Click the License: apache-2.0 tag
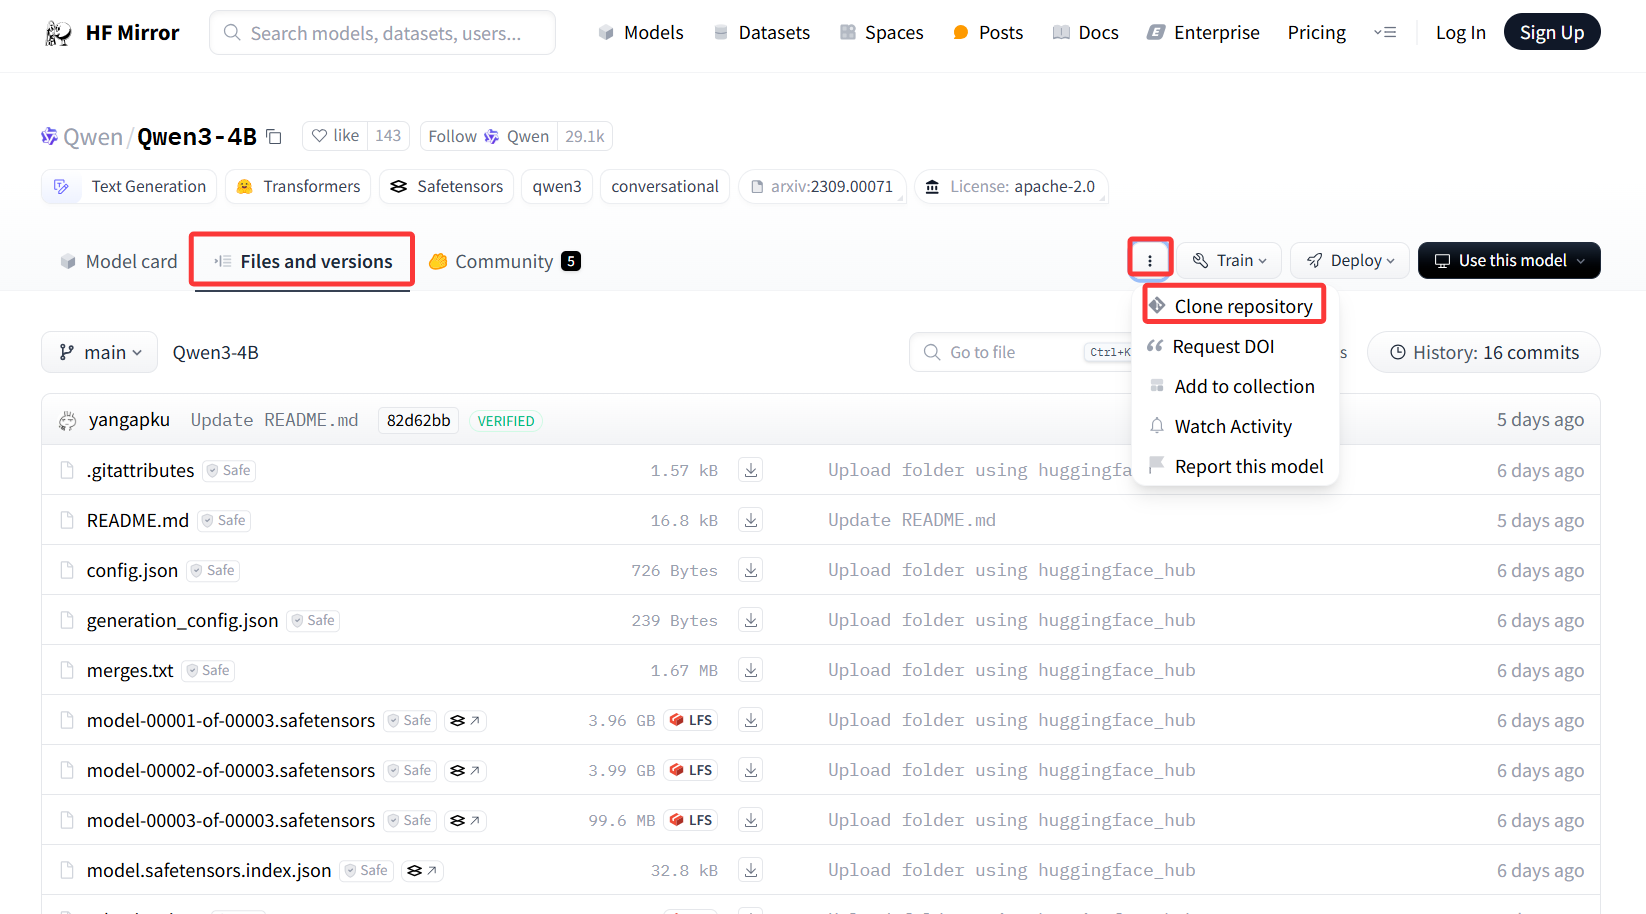The image size is (1646, 914). (1011, 186)
